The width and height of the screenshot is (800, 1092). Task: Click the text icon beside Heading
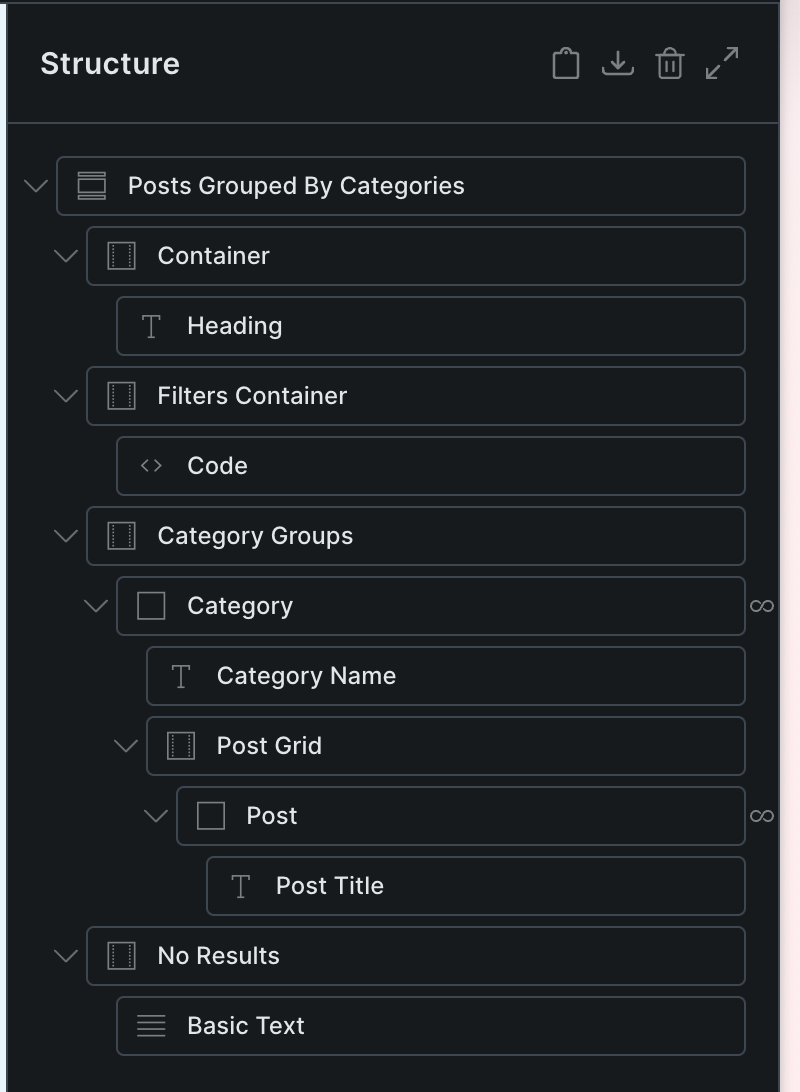click(151, 326)
